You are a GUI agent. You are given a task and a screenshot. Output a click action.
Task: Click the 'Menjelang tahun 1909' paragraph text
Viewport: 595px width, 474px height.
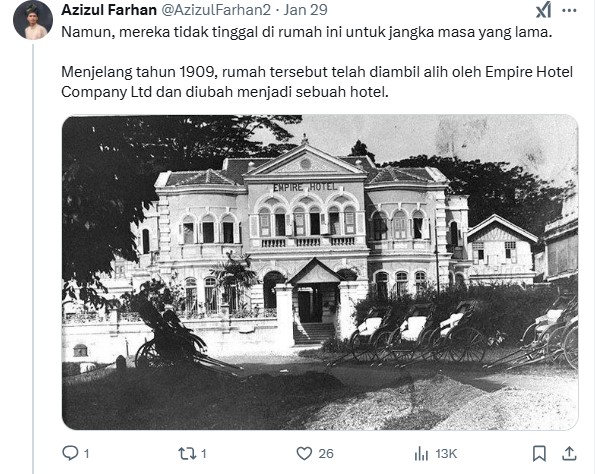[317, 82]
